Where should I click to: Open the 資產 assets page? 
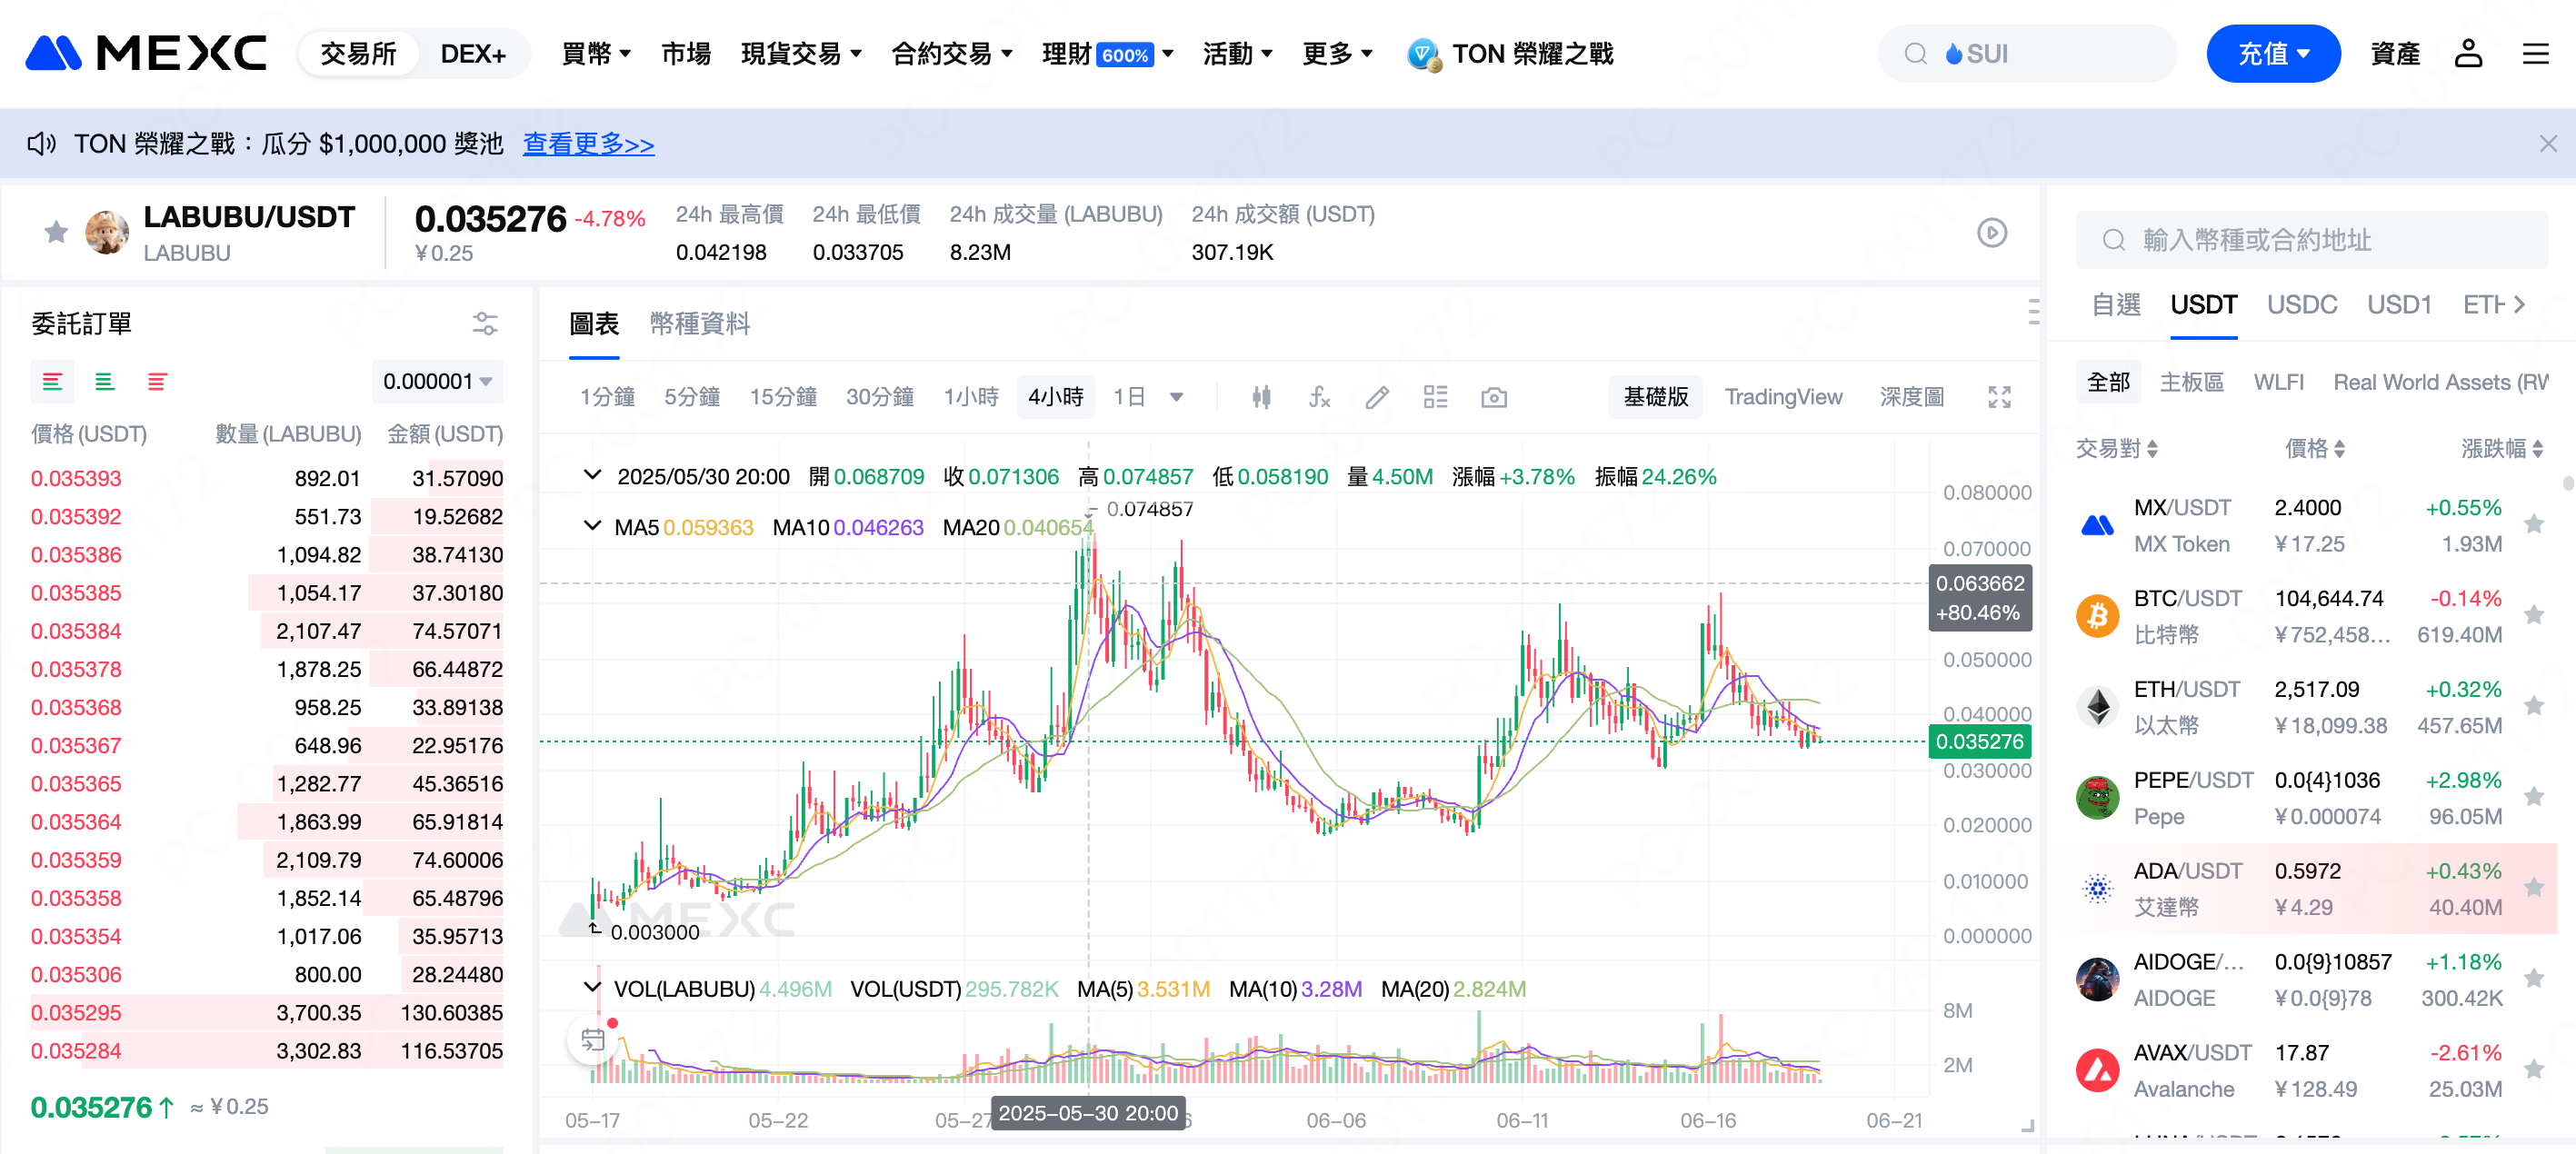(2395, 53)
